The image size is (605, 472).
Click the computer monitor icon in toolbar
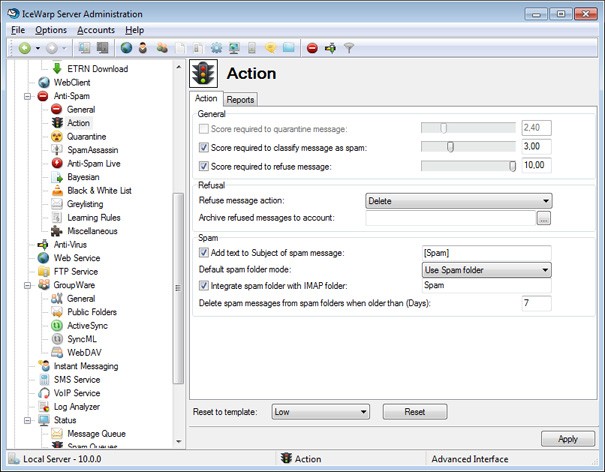pyautogui.click(x=234, y=48)
